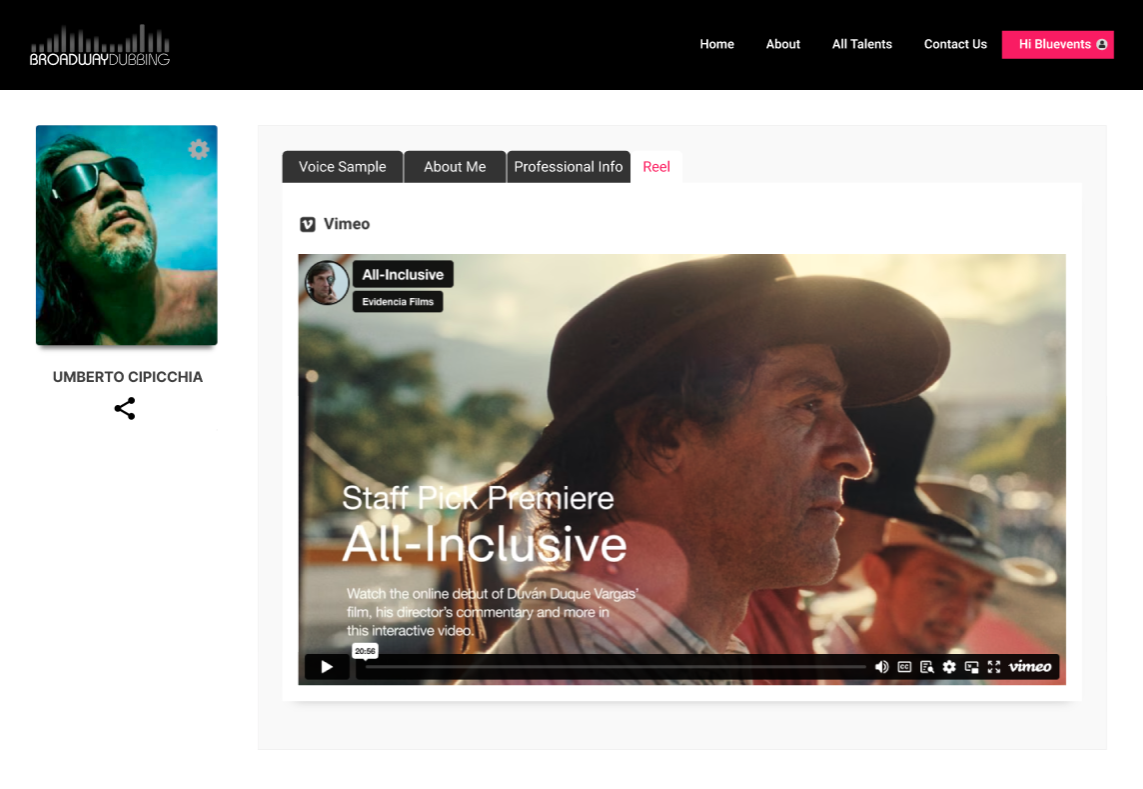Play the All-Inclusive video
This screenshot has height=789, width=1143.
point(327,666)
